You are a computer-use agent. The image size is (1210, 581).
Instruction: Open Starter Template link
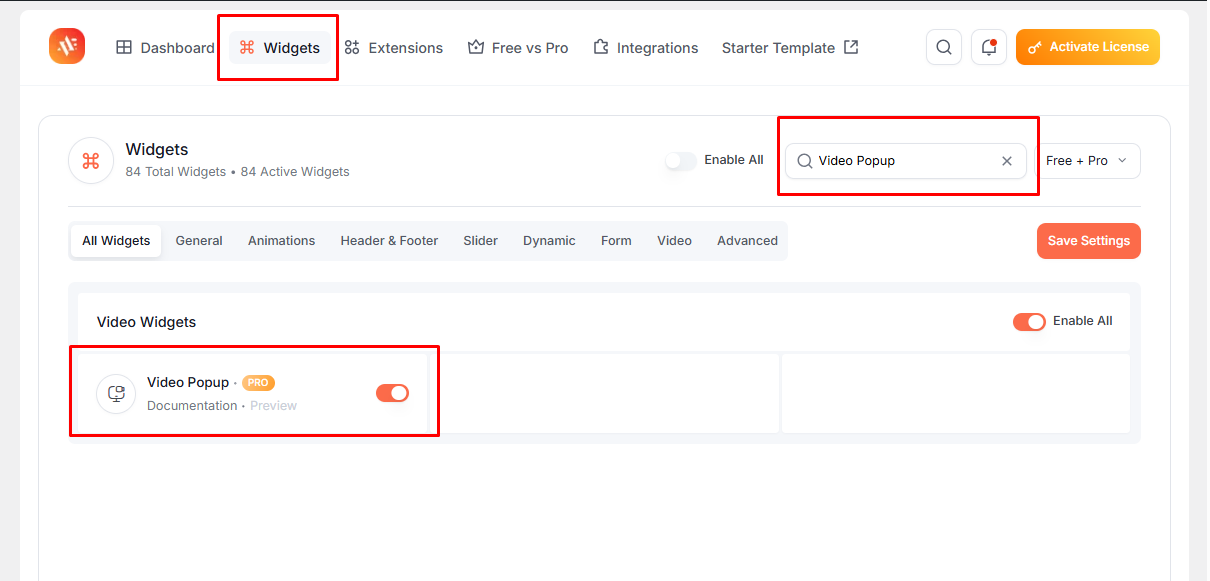(790, 48)
